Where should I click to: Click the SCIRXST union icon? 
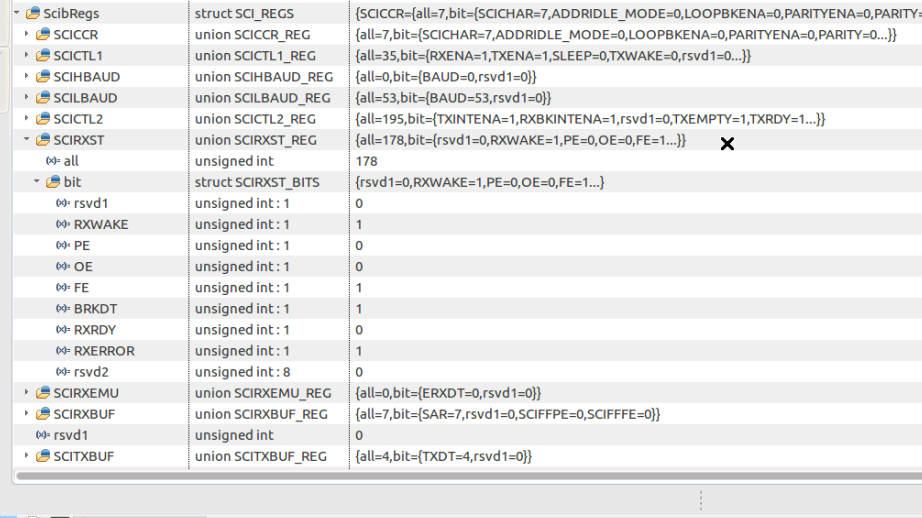pos(43,140)
